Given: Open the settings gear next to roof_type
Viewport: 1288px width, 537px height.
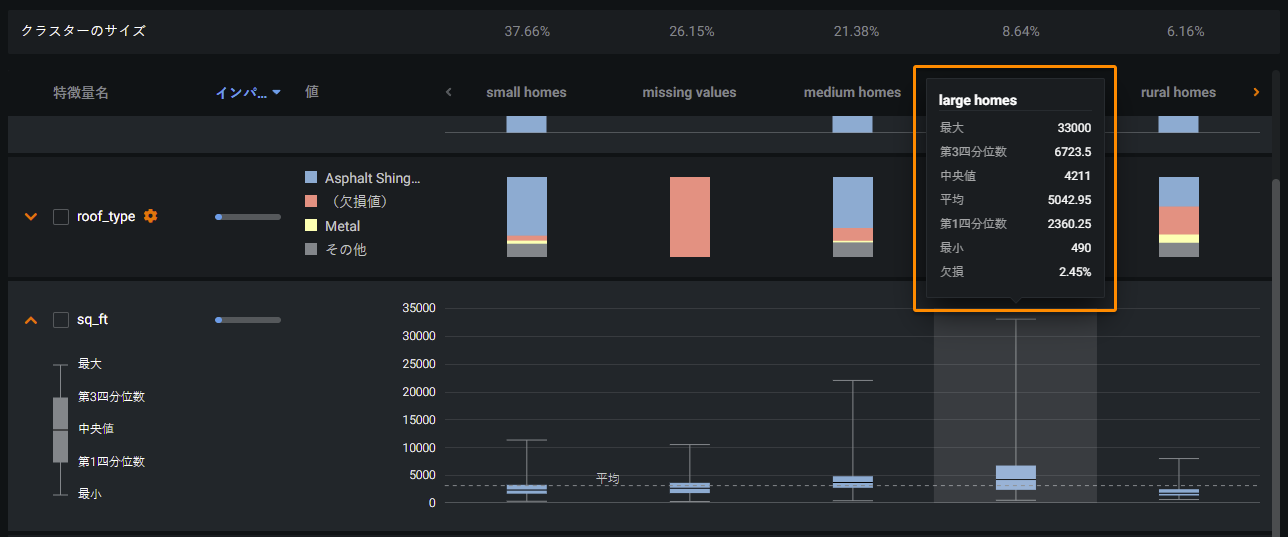Looking at the screenshot, I should coord(151,216).
